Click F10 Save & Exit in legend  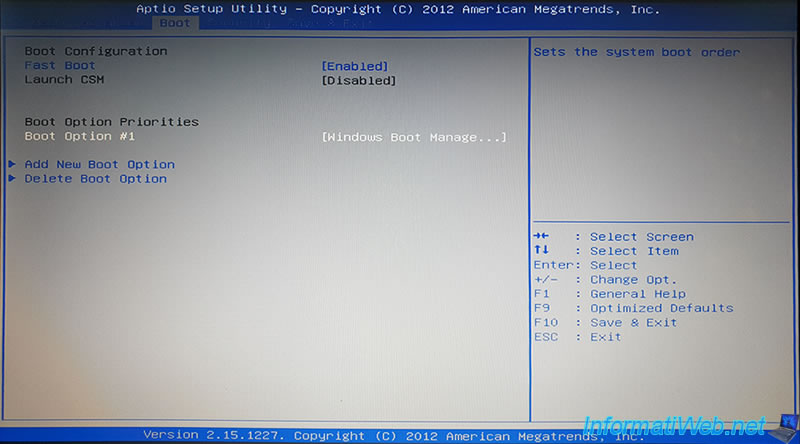605,323
